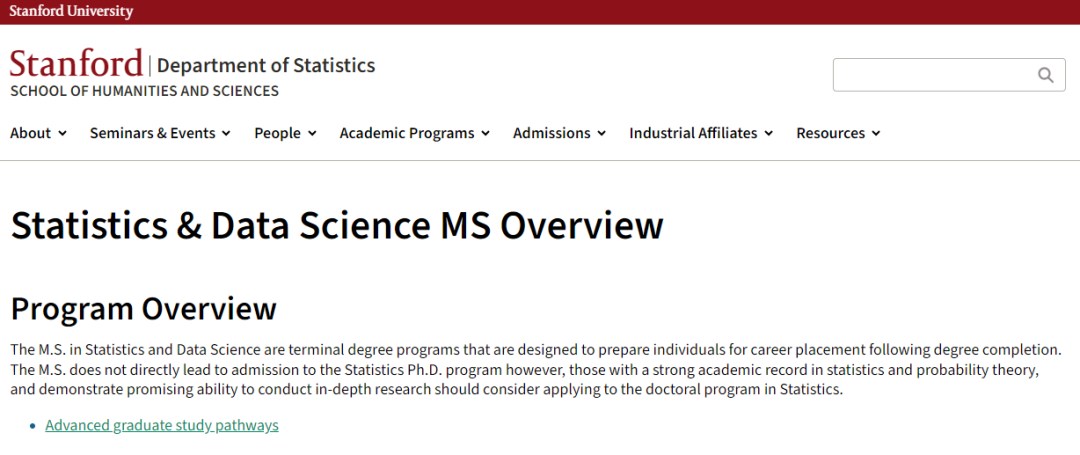The width and height of the screenshot is (1080, 455).
Task: Open the Department of Statistics home link
Action: 266,65
